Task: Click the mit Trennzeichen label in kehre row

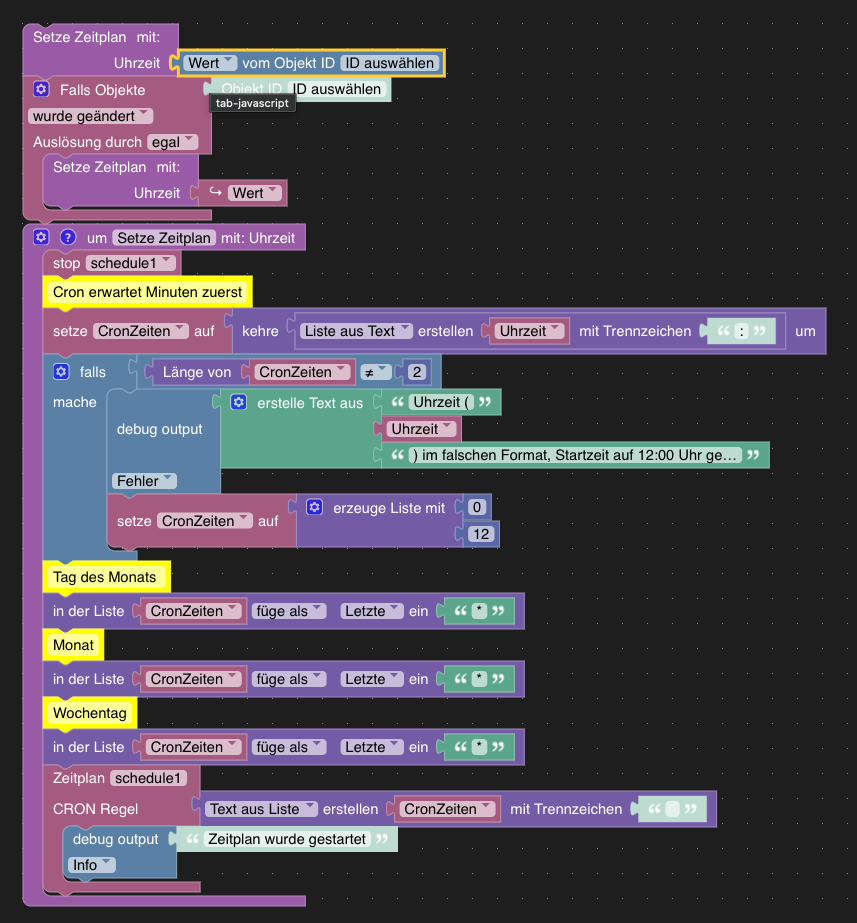Action: pos(635,331)
